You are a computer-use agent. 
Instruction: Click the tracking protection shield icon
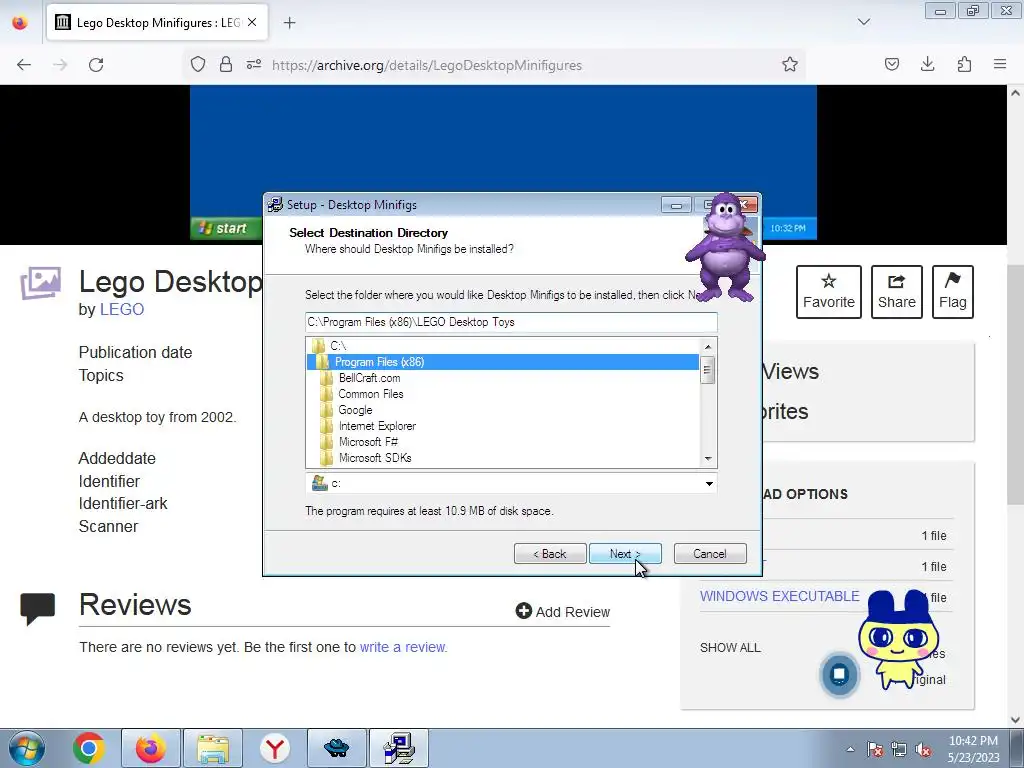tap(198, 64)
